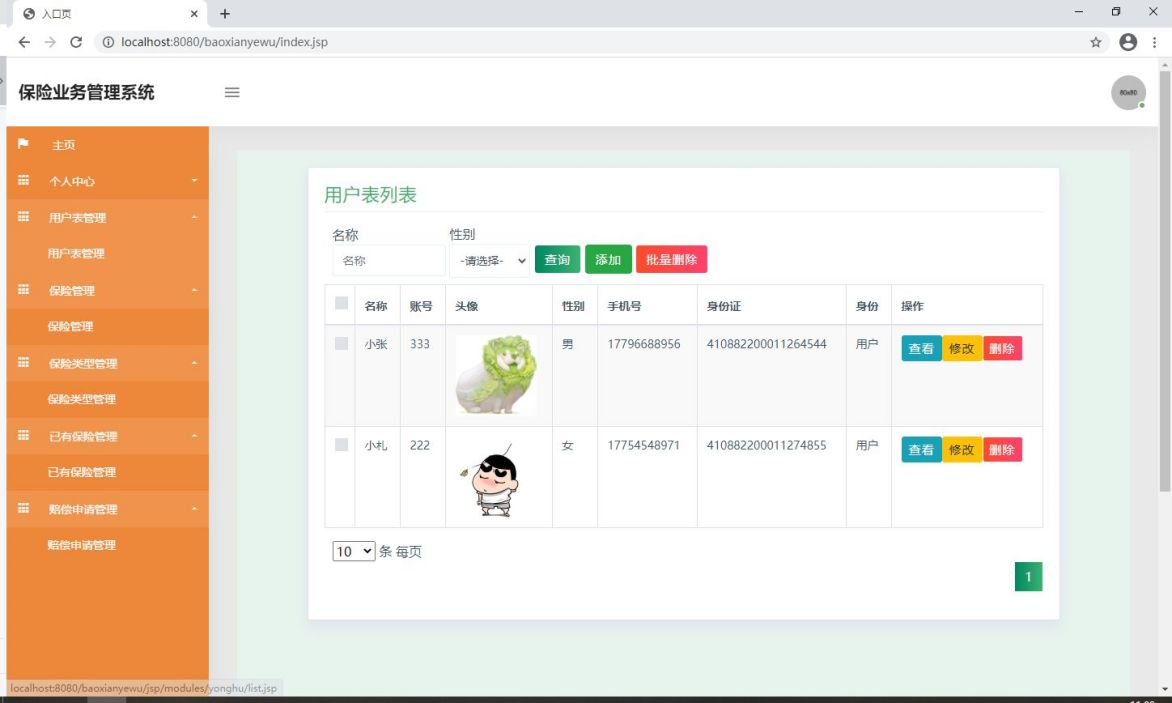Toggle the select-all checkbox in table header

342,303
